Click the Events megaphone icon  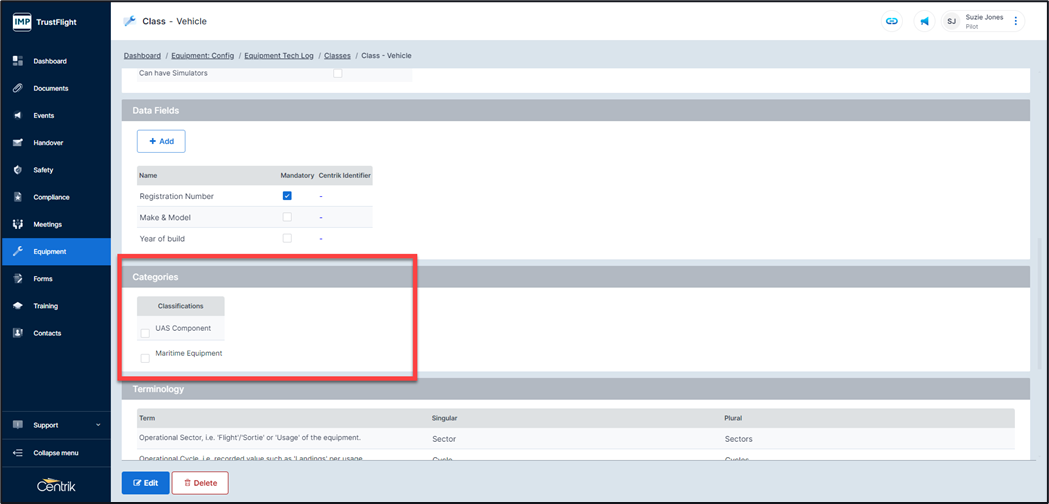[18, 116]
